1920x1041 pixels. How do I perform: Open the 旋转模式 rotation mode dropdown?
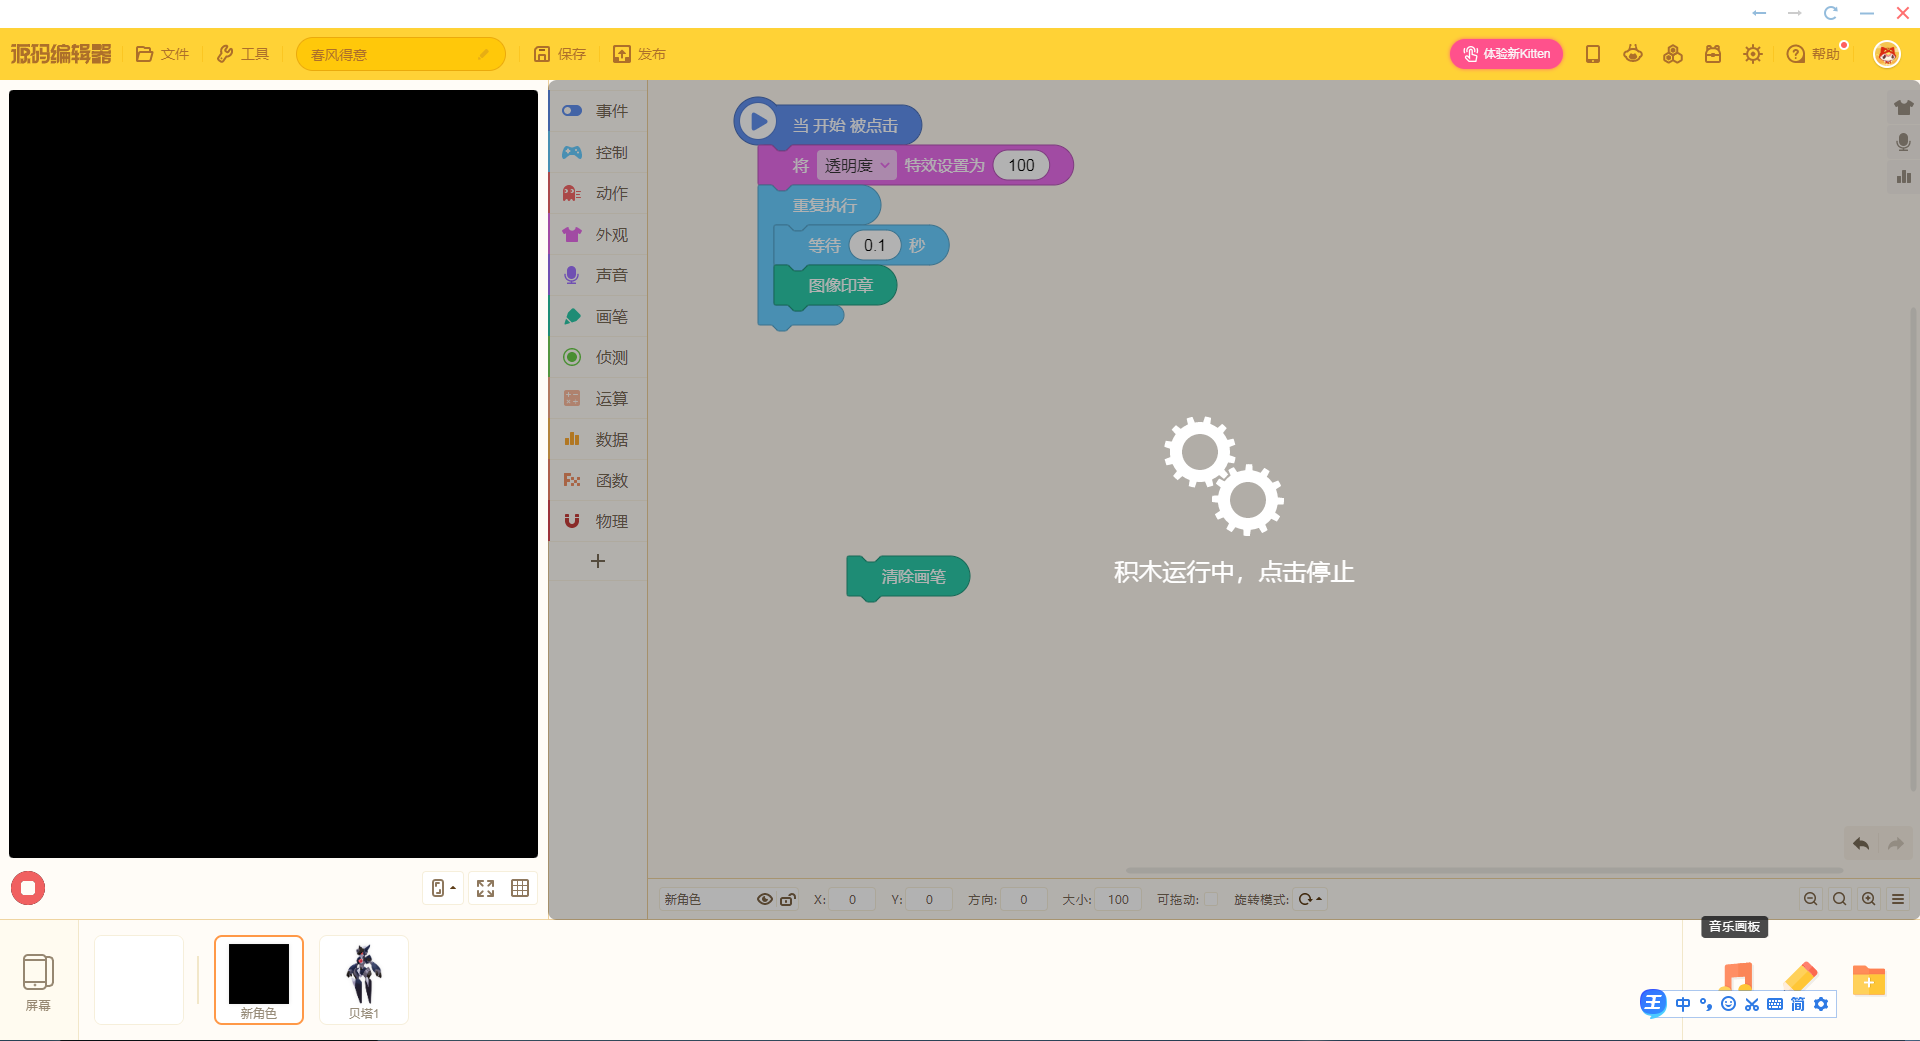pos(1309,899)
